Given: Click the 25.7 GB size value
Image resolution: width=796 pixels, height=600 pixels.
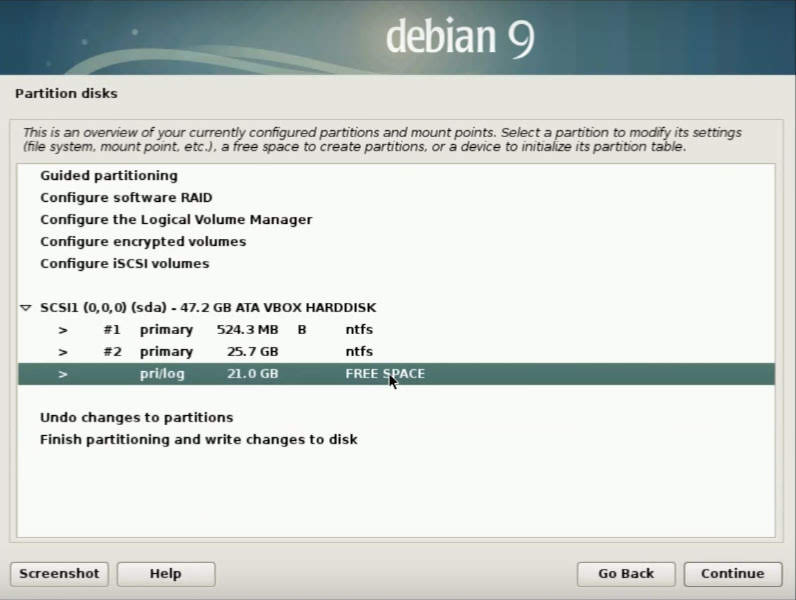Looking at the screenshot, I should pyautogui.click(x=252, y=351).
